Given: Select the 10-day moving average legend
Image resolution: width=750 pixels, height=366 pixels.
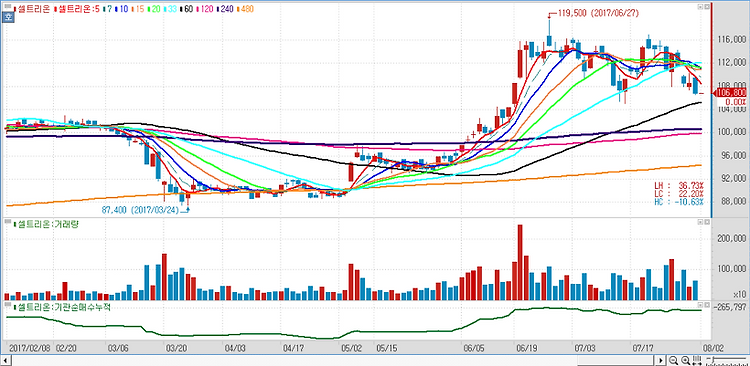Looking at the screenshot, I should point(121,9).
